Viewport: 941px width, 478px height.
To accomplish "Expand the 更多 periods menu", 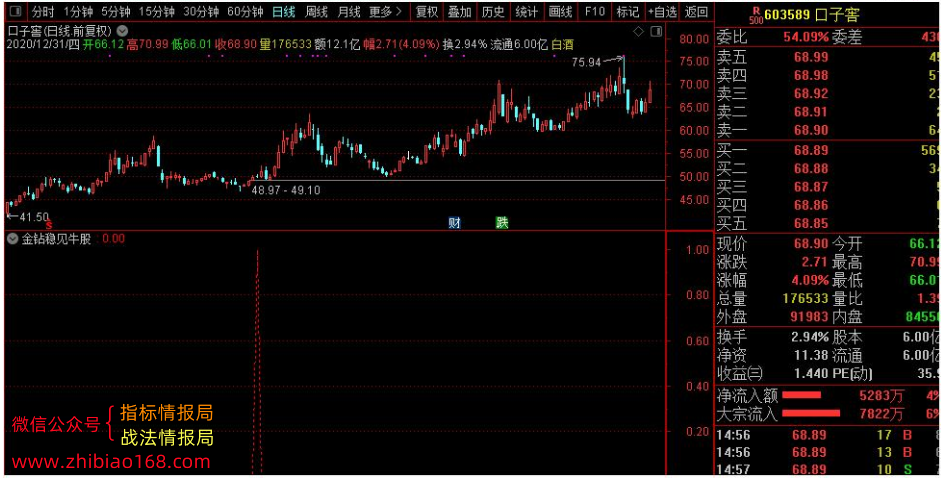I will [385, 11].
